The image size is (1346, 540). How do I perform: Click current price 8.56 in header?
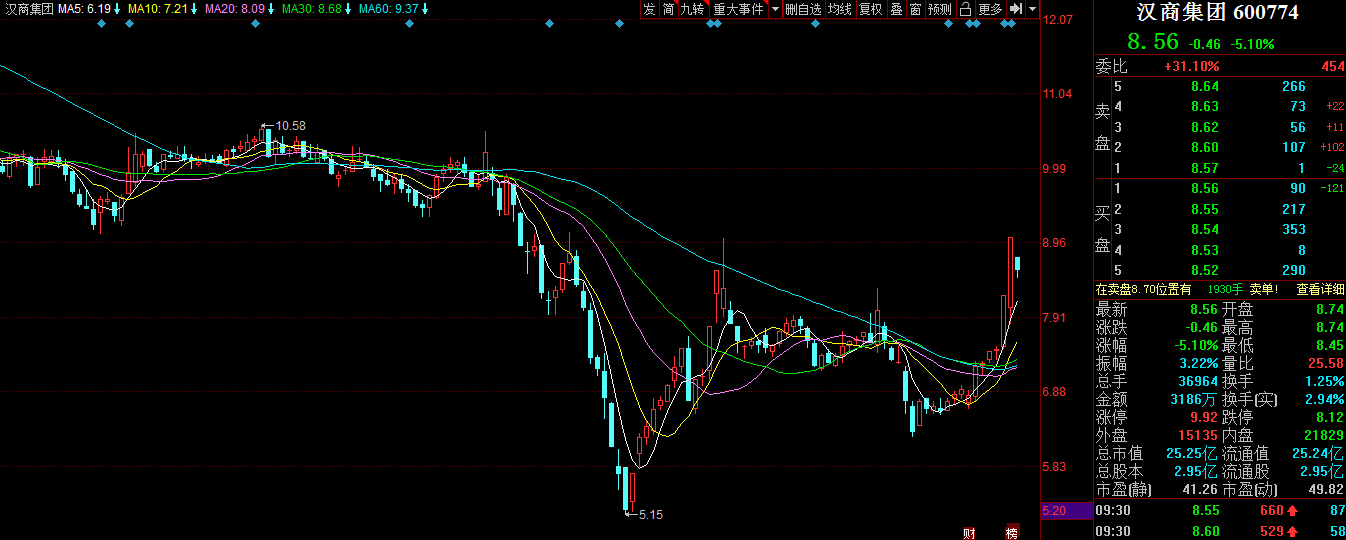[1153, 42]
